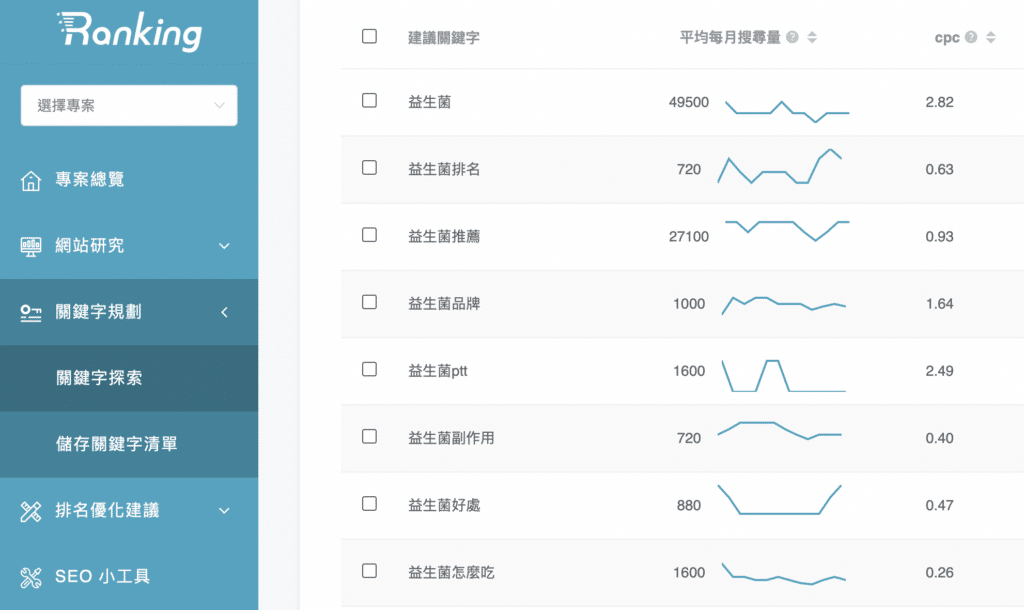
Task: Tick the 益生菌好處 checkbox
Action: click(x=369, y=504)
